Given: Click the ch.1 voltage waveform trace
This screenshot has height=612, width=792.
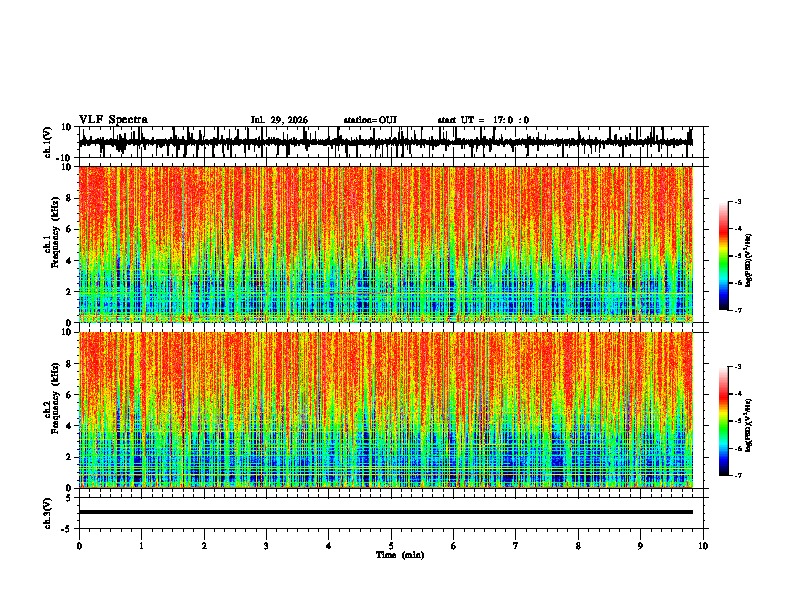Looking at the screenshot, I should click(385, 142).
